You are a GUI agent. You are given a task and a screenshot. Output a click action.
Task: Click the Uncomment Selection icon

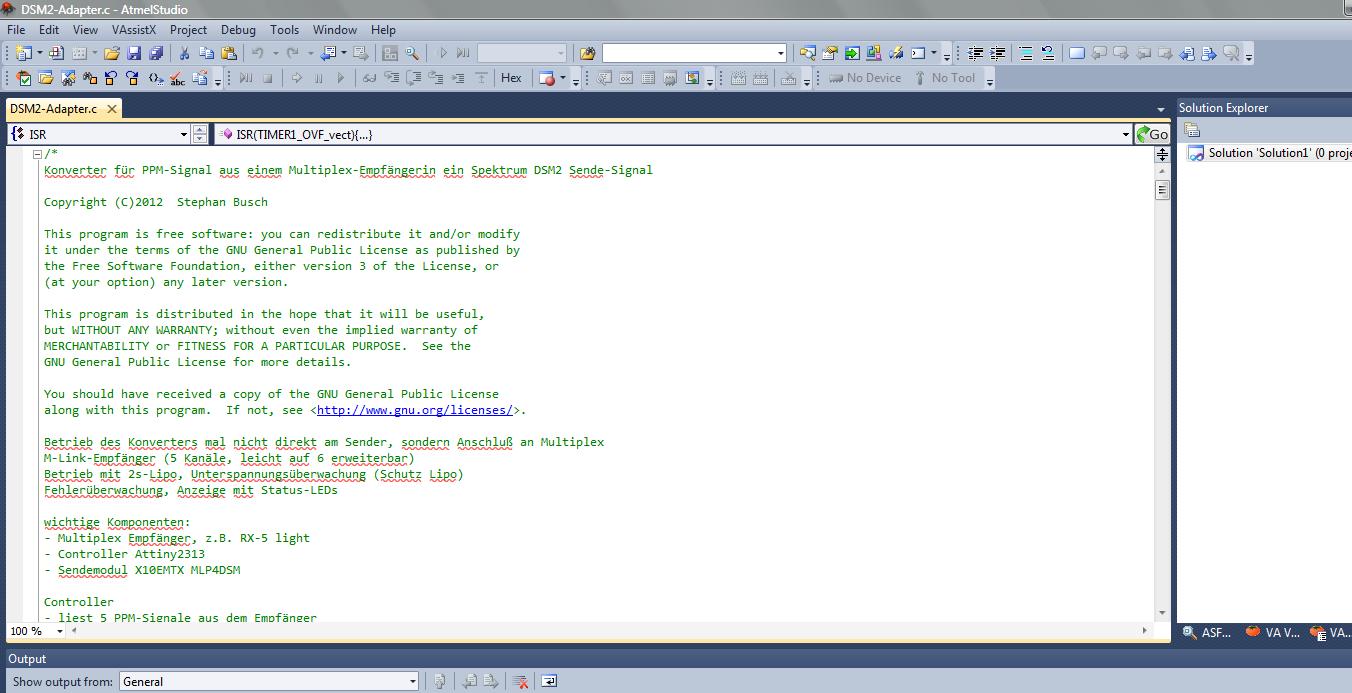tap(1047, 53)
